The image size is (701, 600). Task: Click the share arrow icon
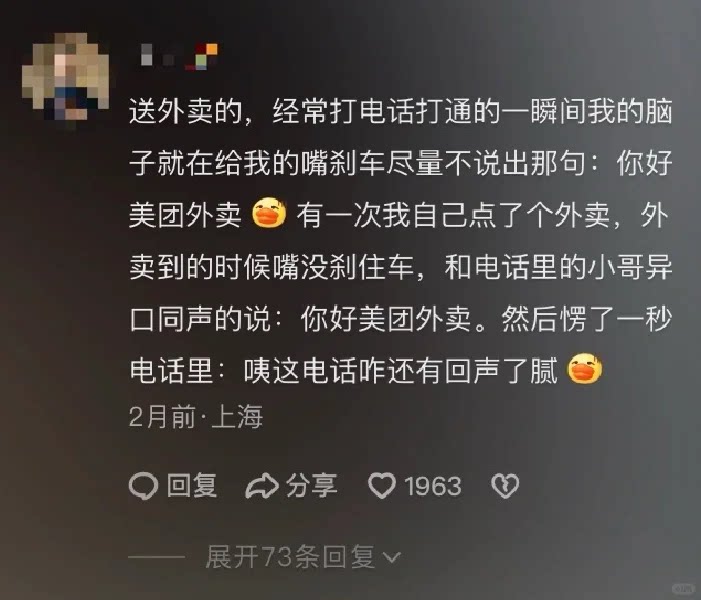[262, 486]
